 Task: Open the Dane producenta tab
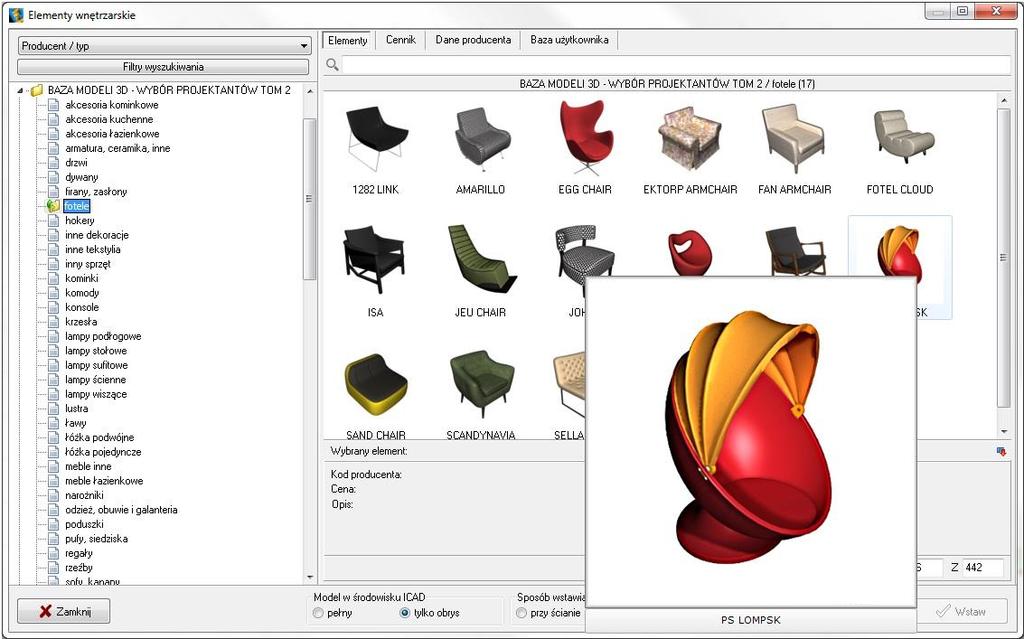(473, 40)
